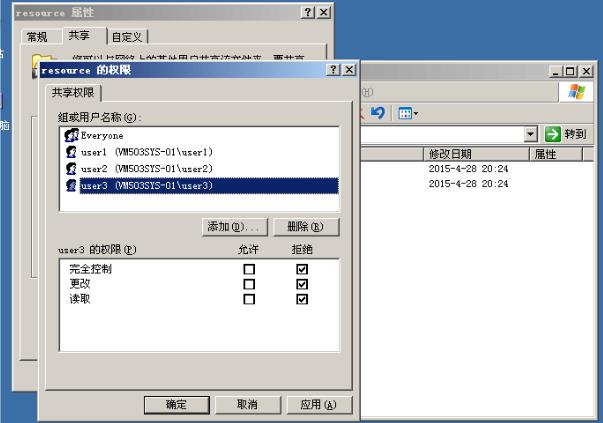Click the user2 account icon
The image size is (603, 423).
[71, 168]
